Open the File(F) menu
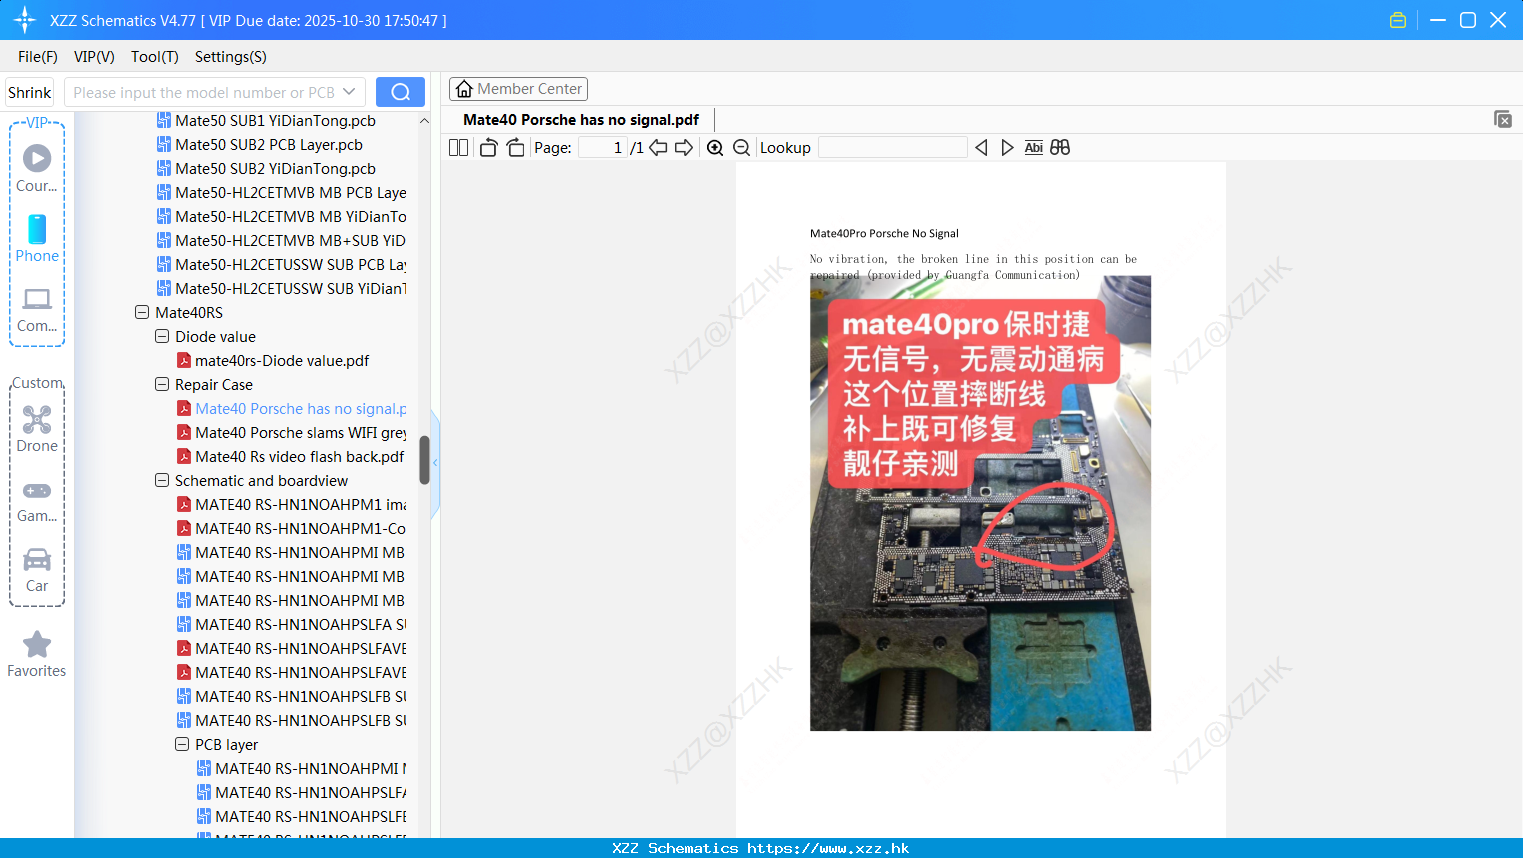The width and height of the screenshot is (1523, 858). (x=38, y=57)
